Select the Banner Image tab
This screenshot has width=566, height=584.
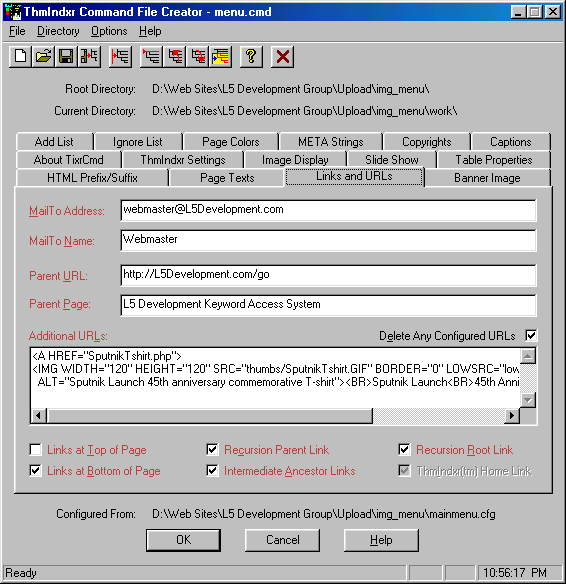pos(487,177)
